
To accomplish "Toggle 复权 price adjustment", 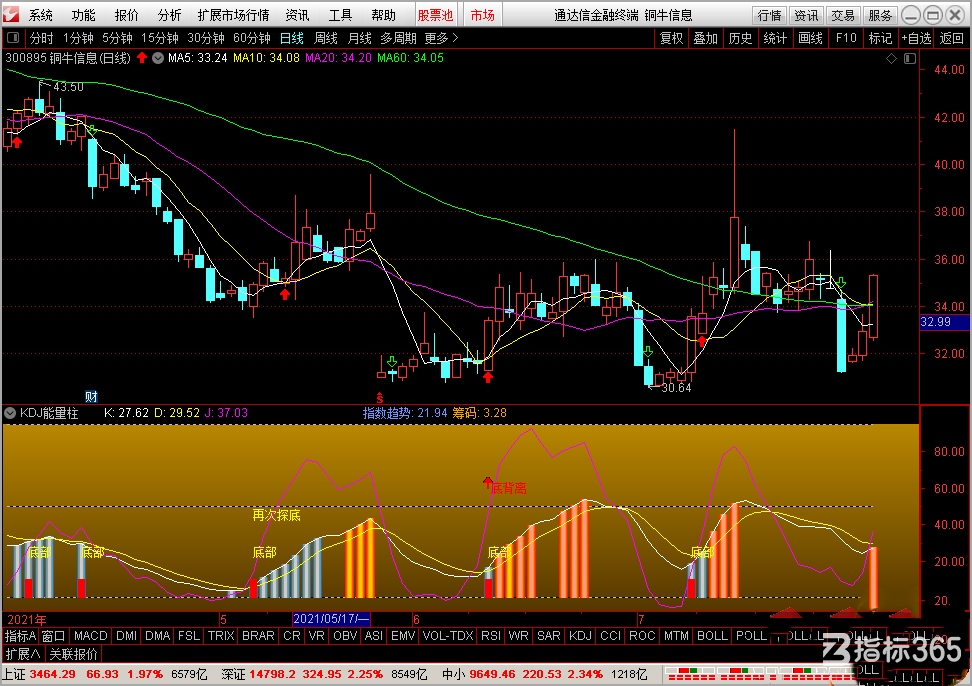I will [671, 38].
